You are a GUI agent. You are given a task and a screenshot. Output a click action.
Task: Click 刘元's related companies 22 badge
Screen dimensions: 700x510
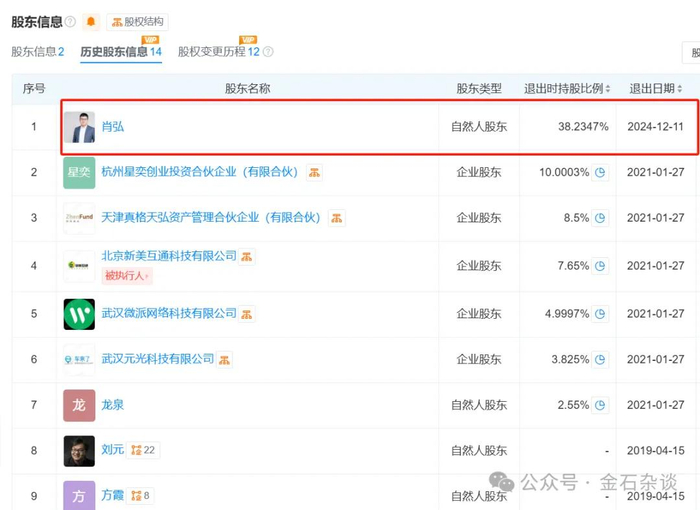(x=143, y=450)
